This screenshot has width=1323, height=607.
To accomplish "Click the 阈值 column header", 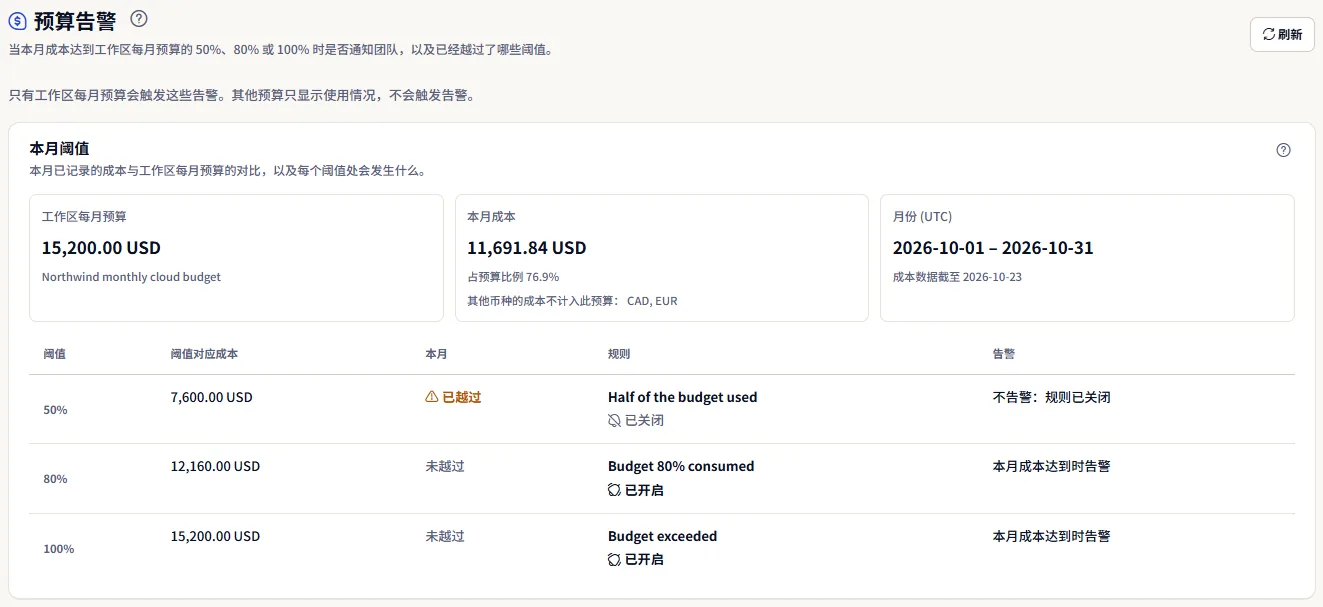I will click(55, 354).
